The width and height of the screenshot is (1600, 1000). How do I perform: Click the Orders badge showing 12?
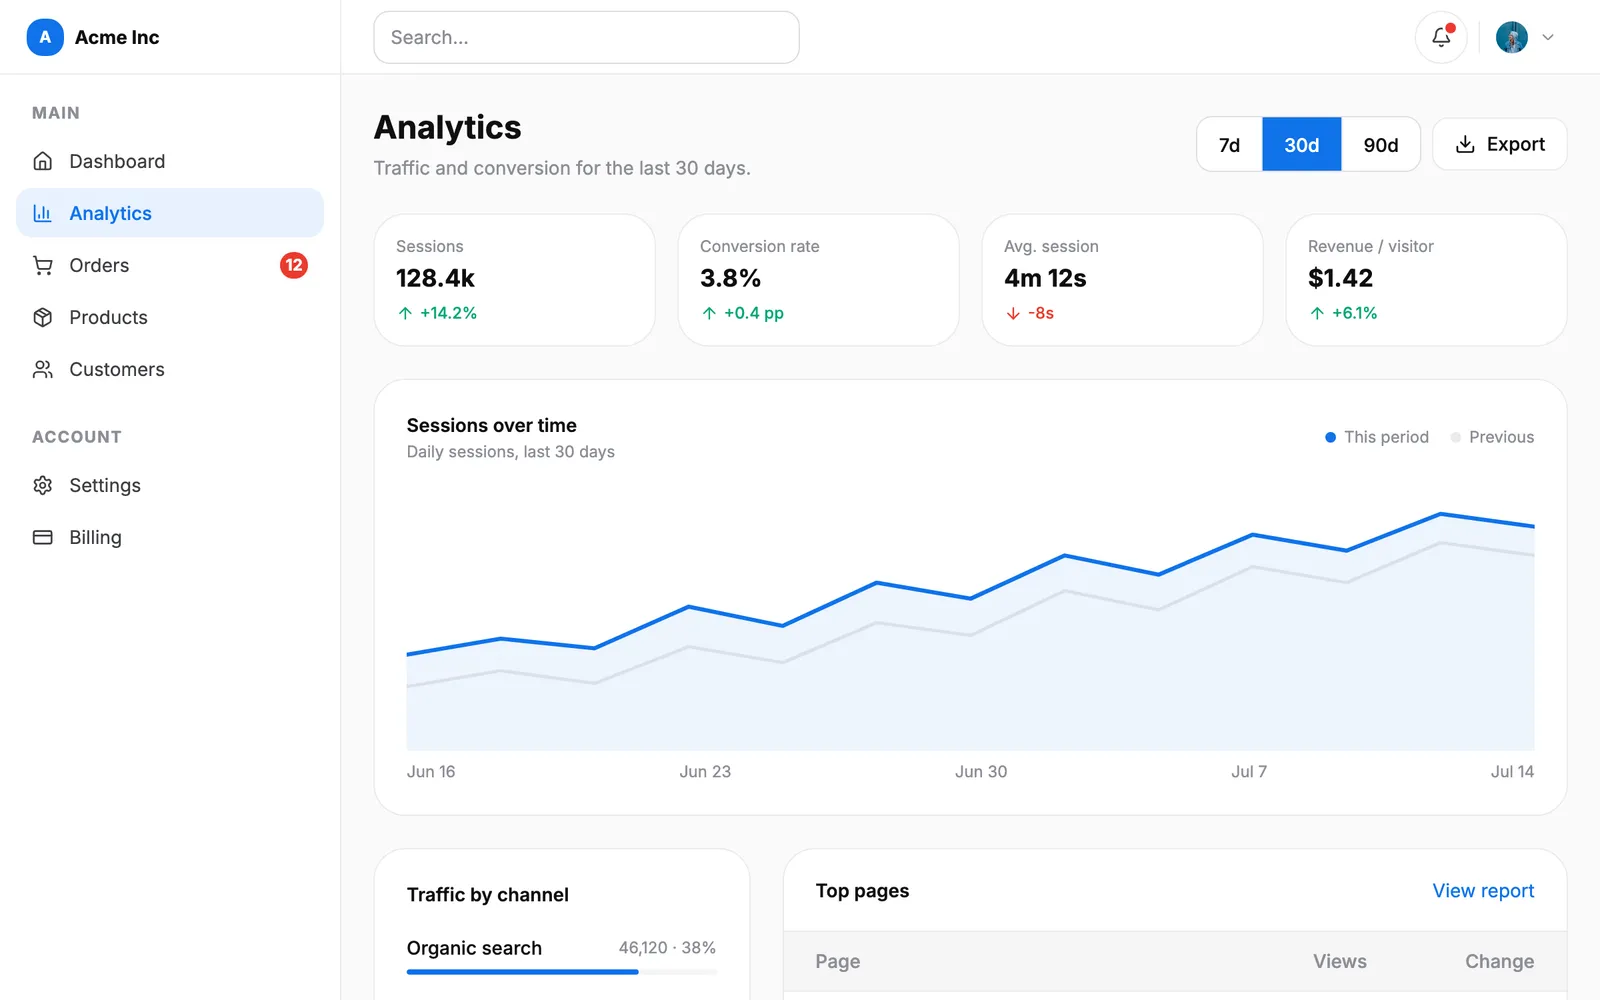coord(293,265)
